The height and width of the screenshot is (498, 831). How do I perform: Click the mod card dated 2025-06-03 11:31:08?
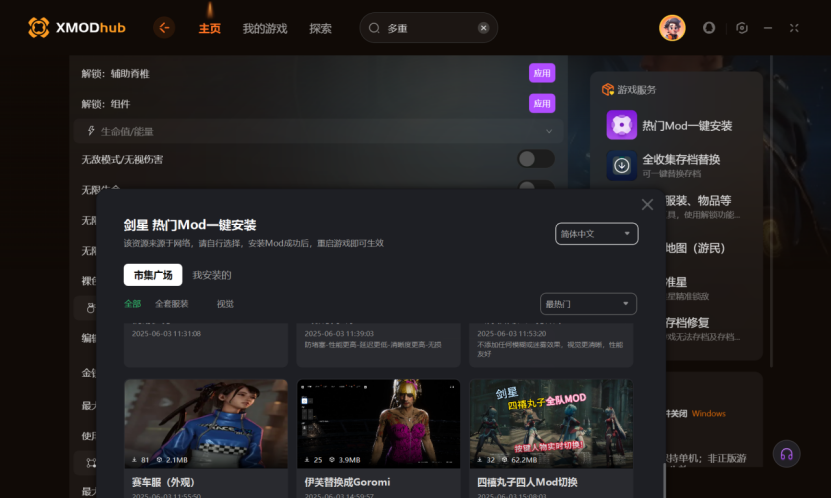click(x=206, y=345)
